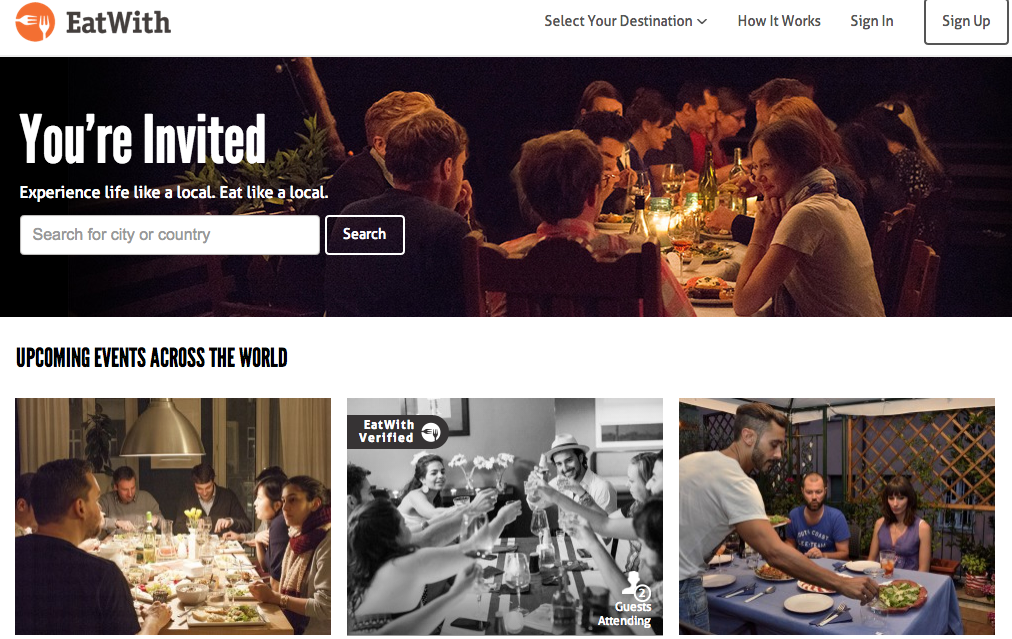Open the outdoor terrace event thumbnail
Screen dimensions: 1012x639
pyautogui.click(x=836, y=516)
